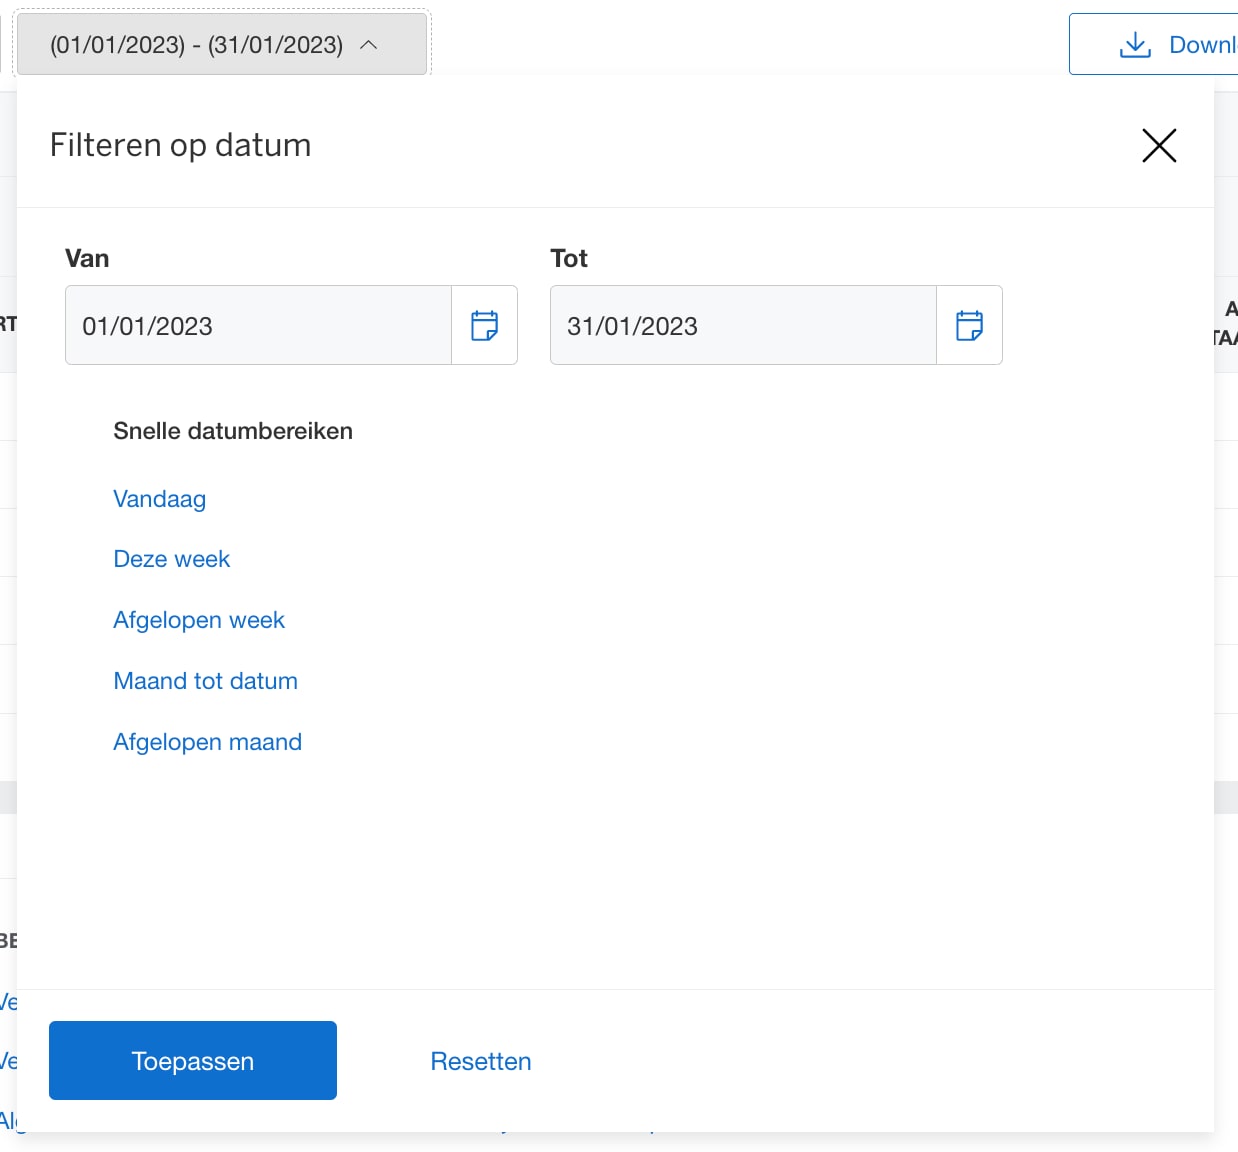Click the Download icon at top right
The height and width of the screenshot is (1152, 1238).
click(x=1135, y=44)
